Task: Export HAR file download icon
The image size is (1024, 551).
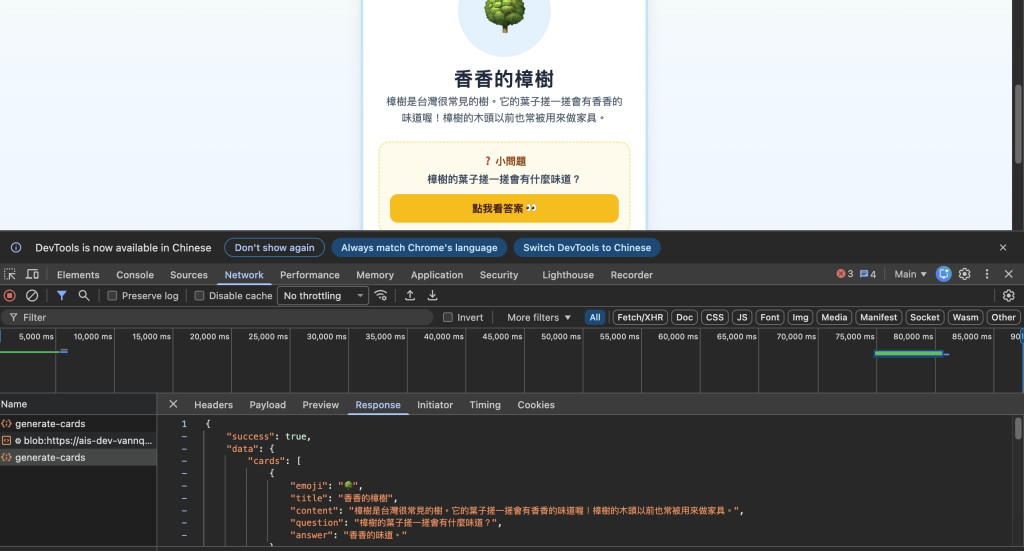Action: click(x=432, y=296)
